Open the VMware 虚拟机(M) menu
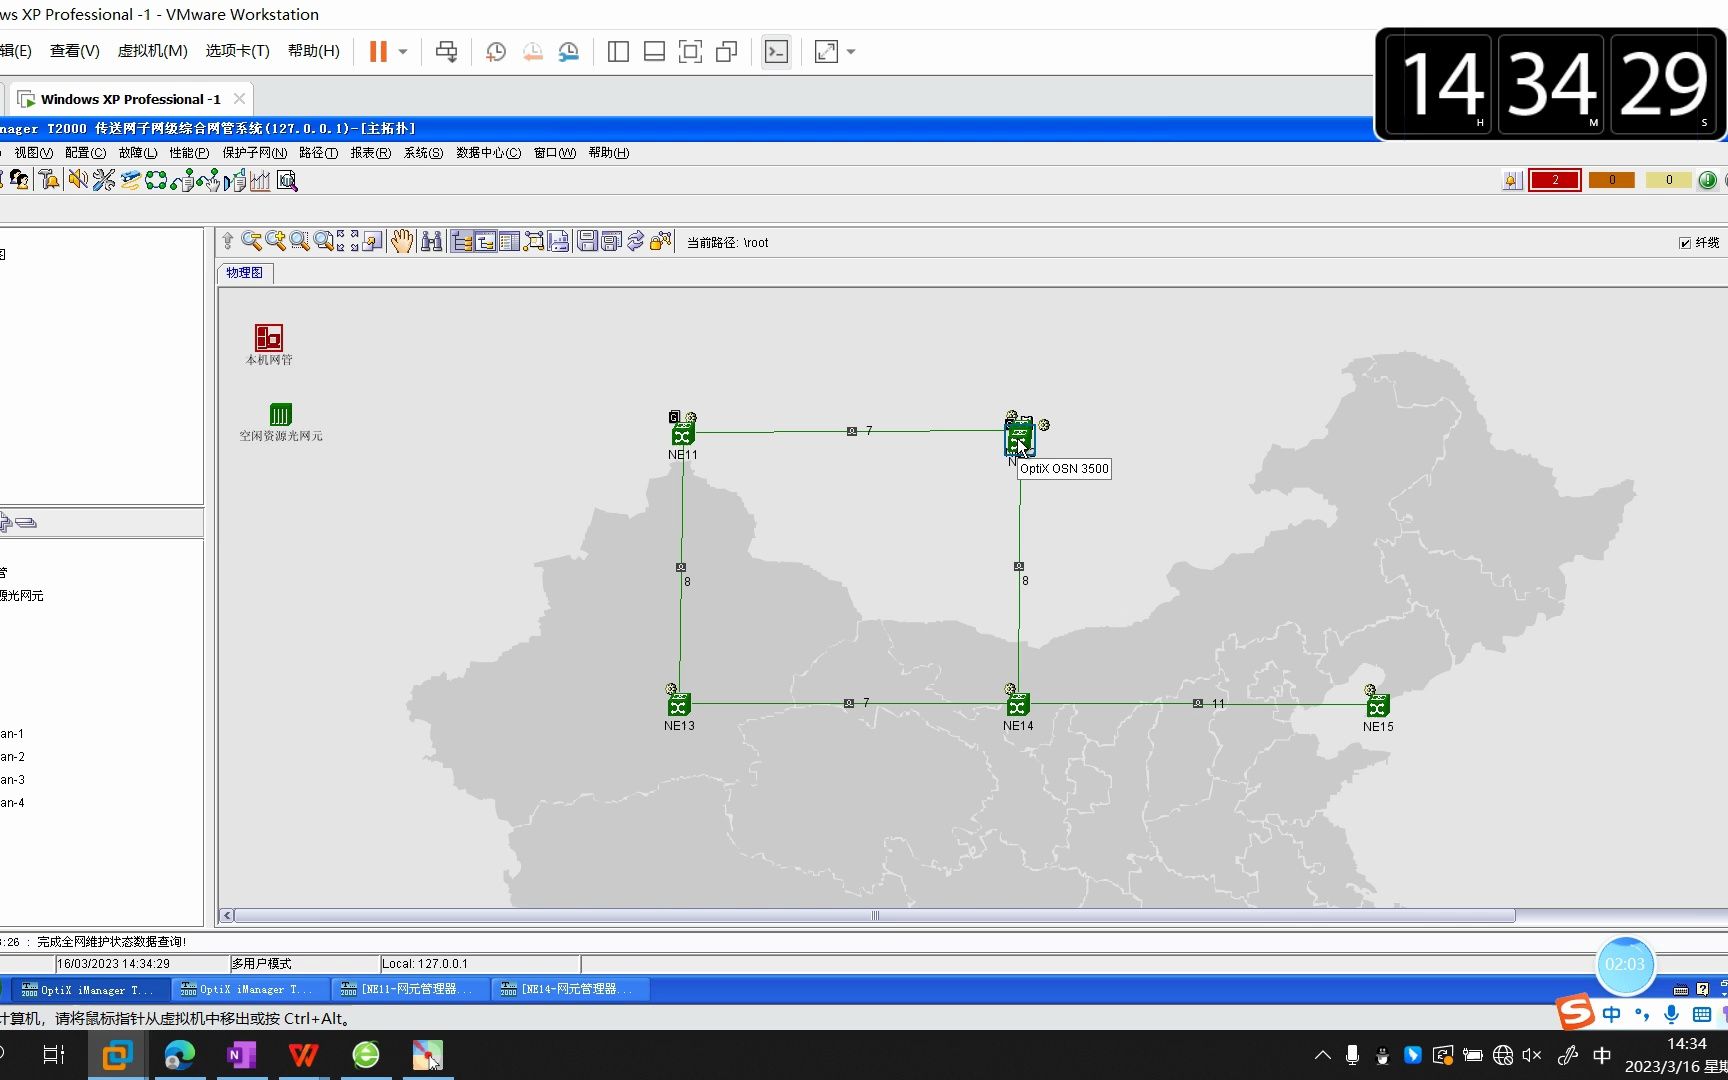1728x1080 pixels. pos(152,51)
